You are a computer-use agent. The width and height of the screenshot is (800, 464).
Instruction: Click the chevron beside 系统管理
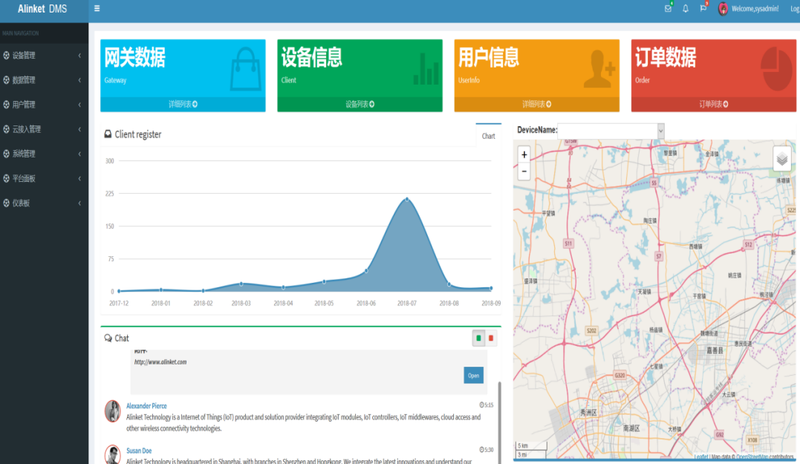[80, 153]
